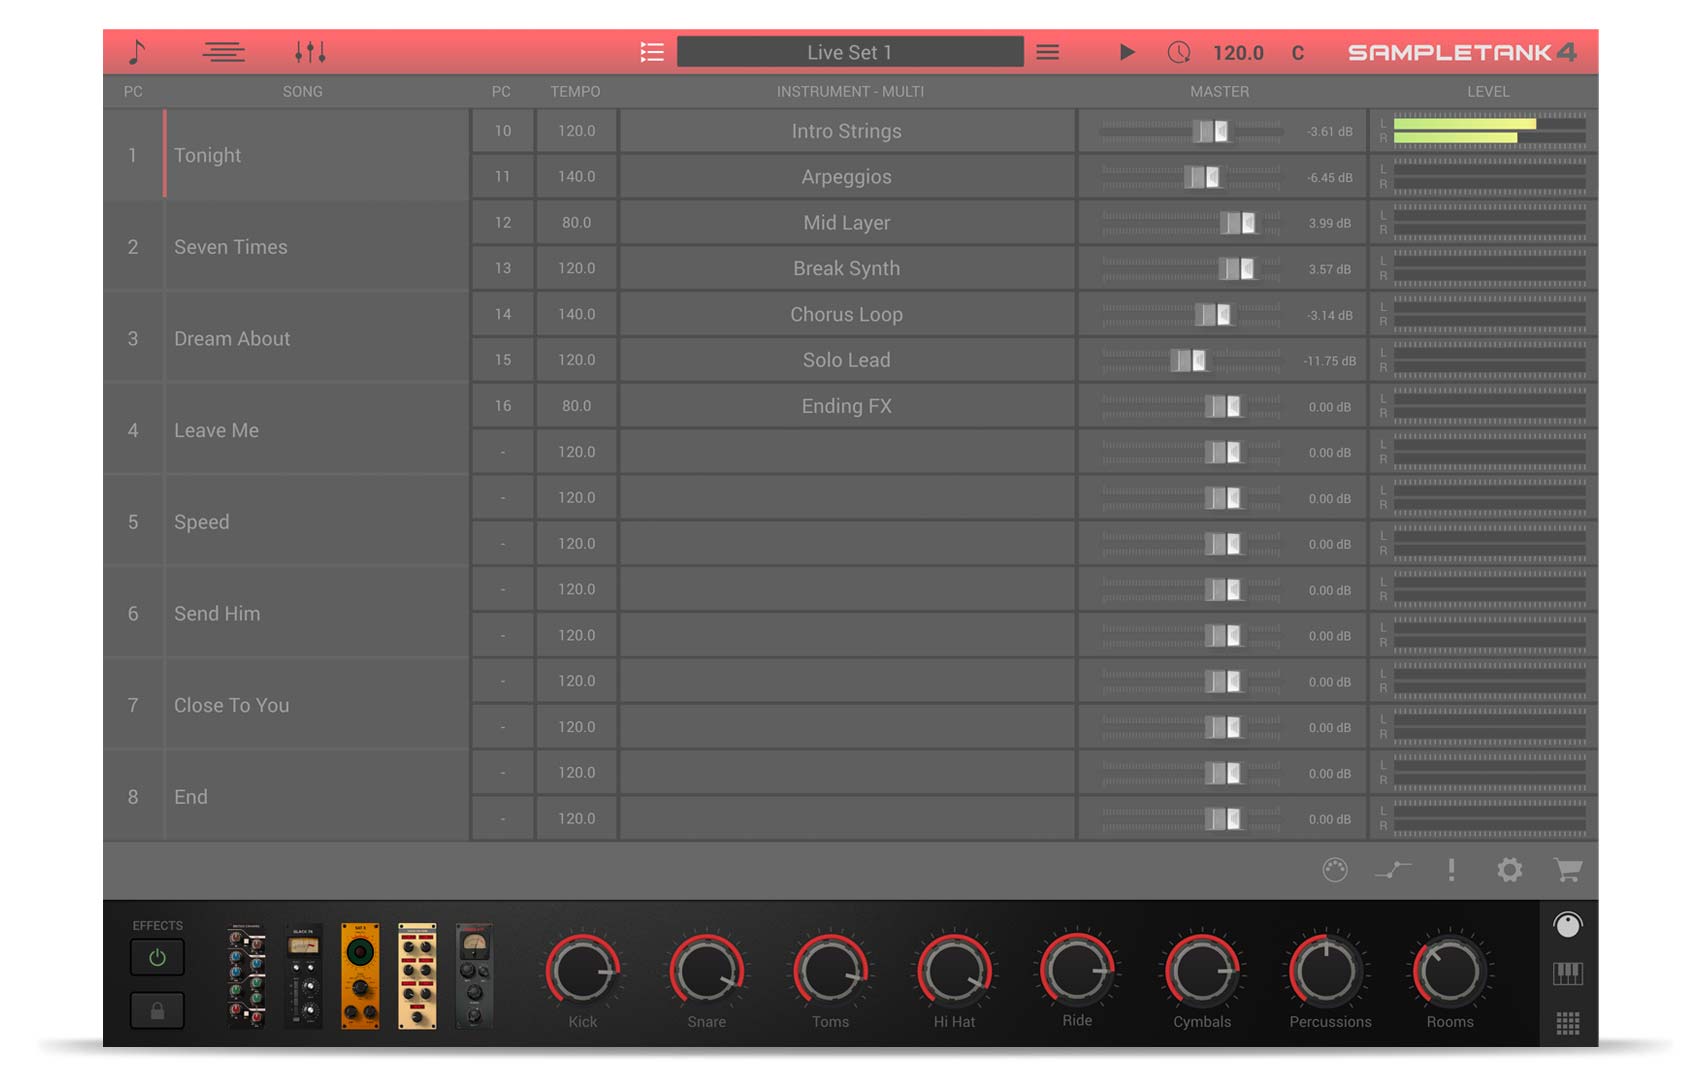Open the settings gear icon
The height and width of the screenshot is (1080, 1700).
pyautogui.click(x=1509, y=870)
